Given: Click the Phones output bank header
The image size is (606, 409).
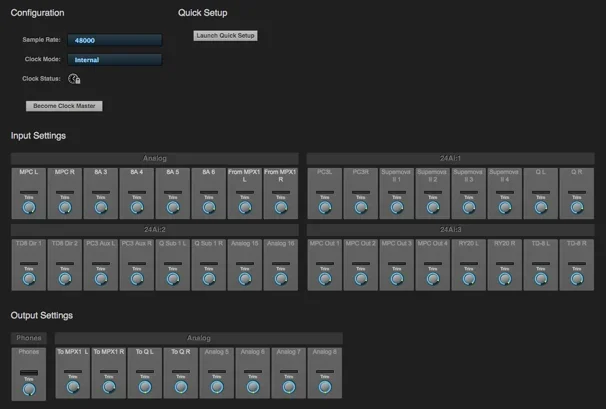Looking at the screenshot, I should pyautogui.click(x=29, y=338).
